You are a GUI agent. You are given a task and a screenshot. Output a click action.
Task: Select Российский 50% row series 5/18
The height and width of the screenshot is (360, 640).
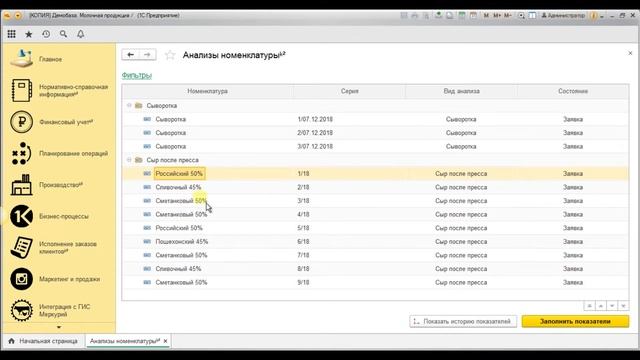click(x=375, y=228)
